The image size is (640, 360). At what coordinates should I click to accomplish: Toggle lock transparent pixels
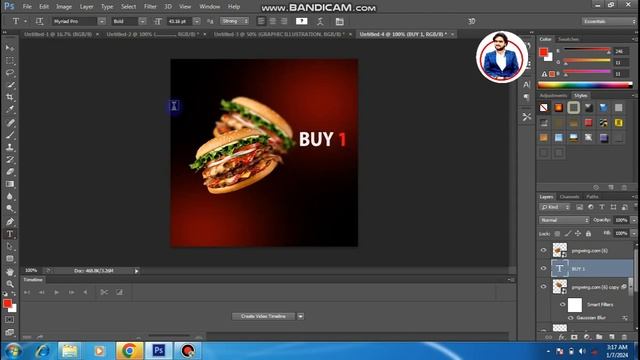557,233
